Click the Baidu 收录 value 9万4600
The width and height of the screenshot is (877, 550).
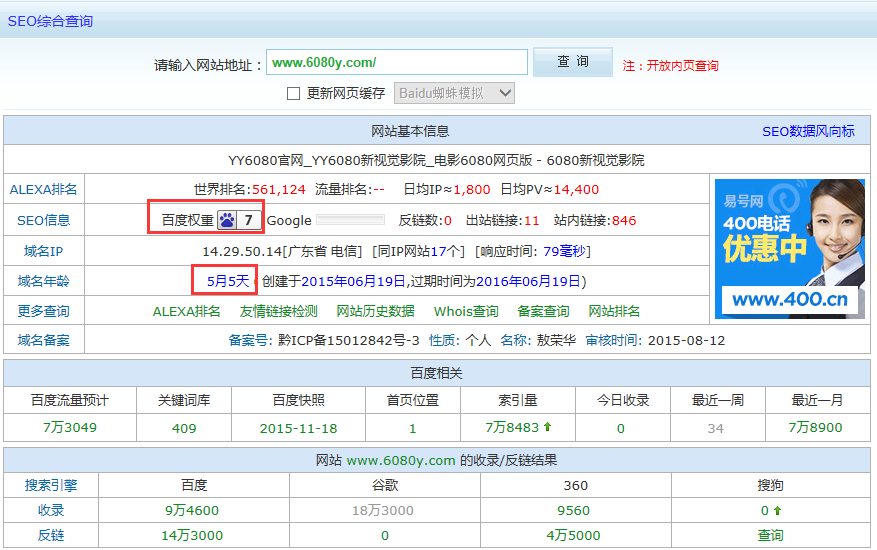click(192, 510)
